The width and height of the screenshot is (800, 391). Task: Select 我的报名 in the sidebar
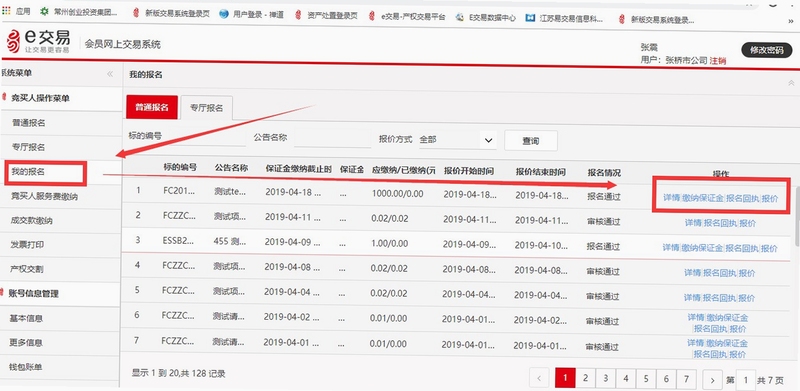coord(29,172)
